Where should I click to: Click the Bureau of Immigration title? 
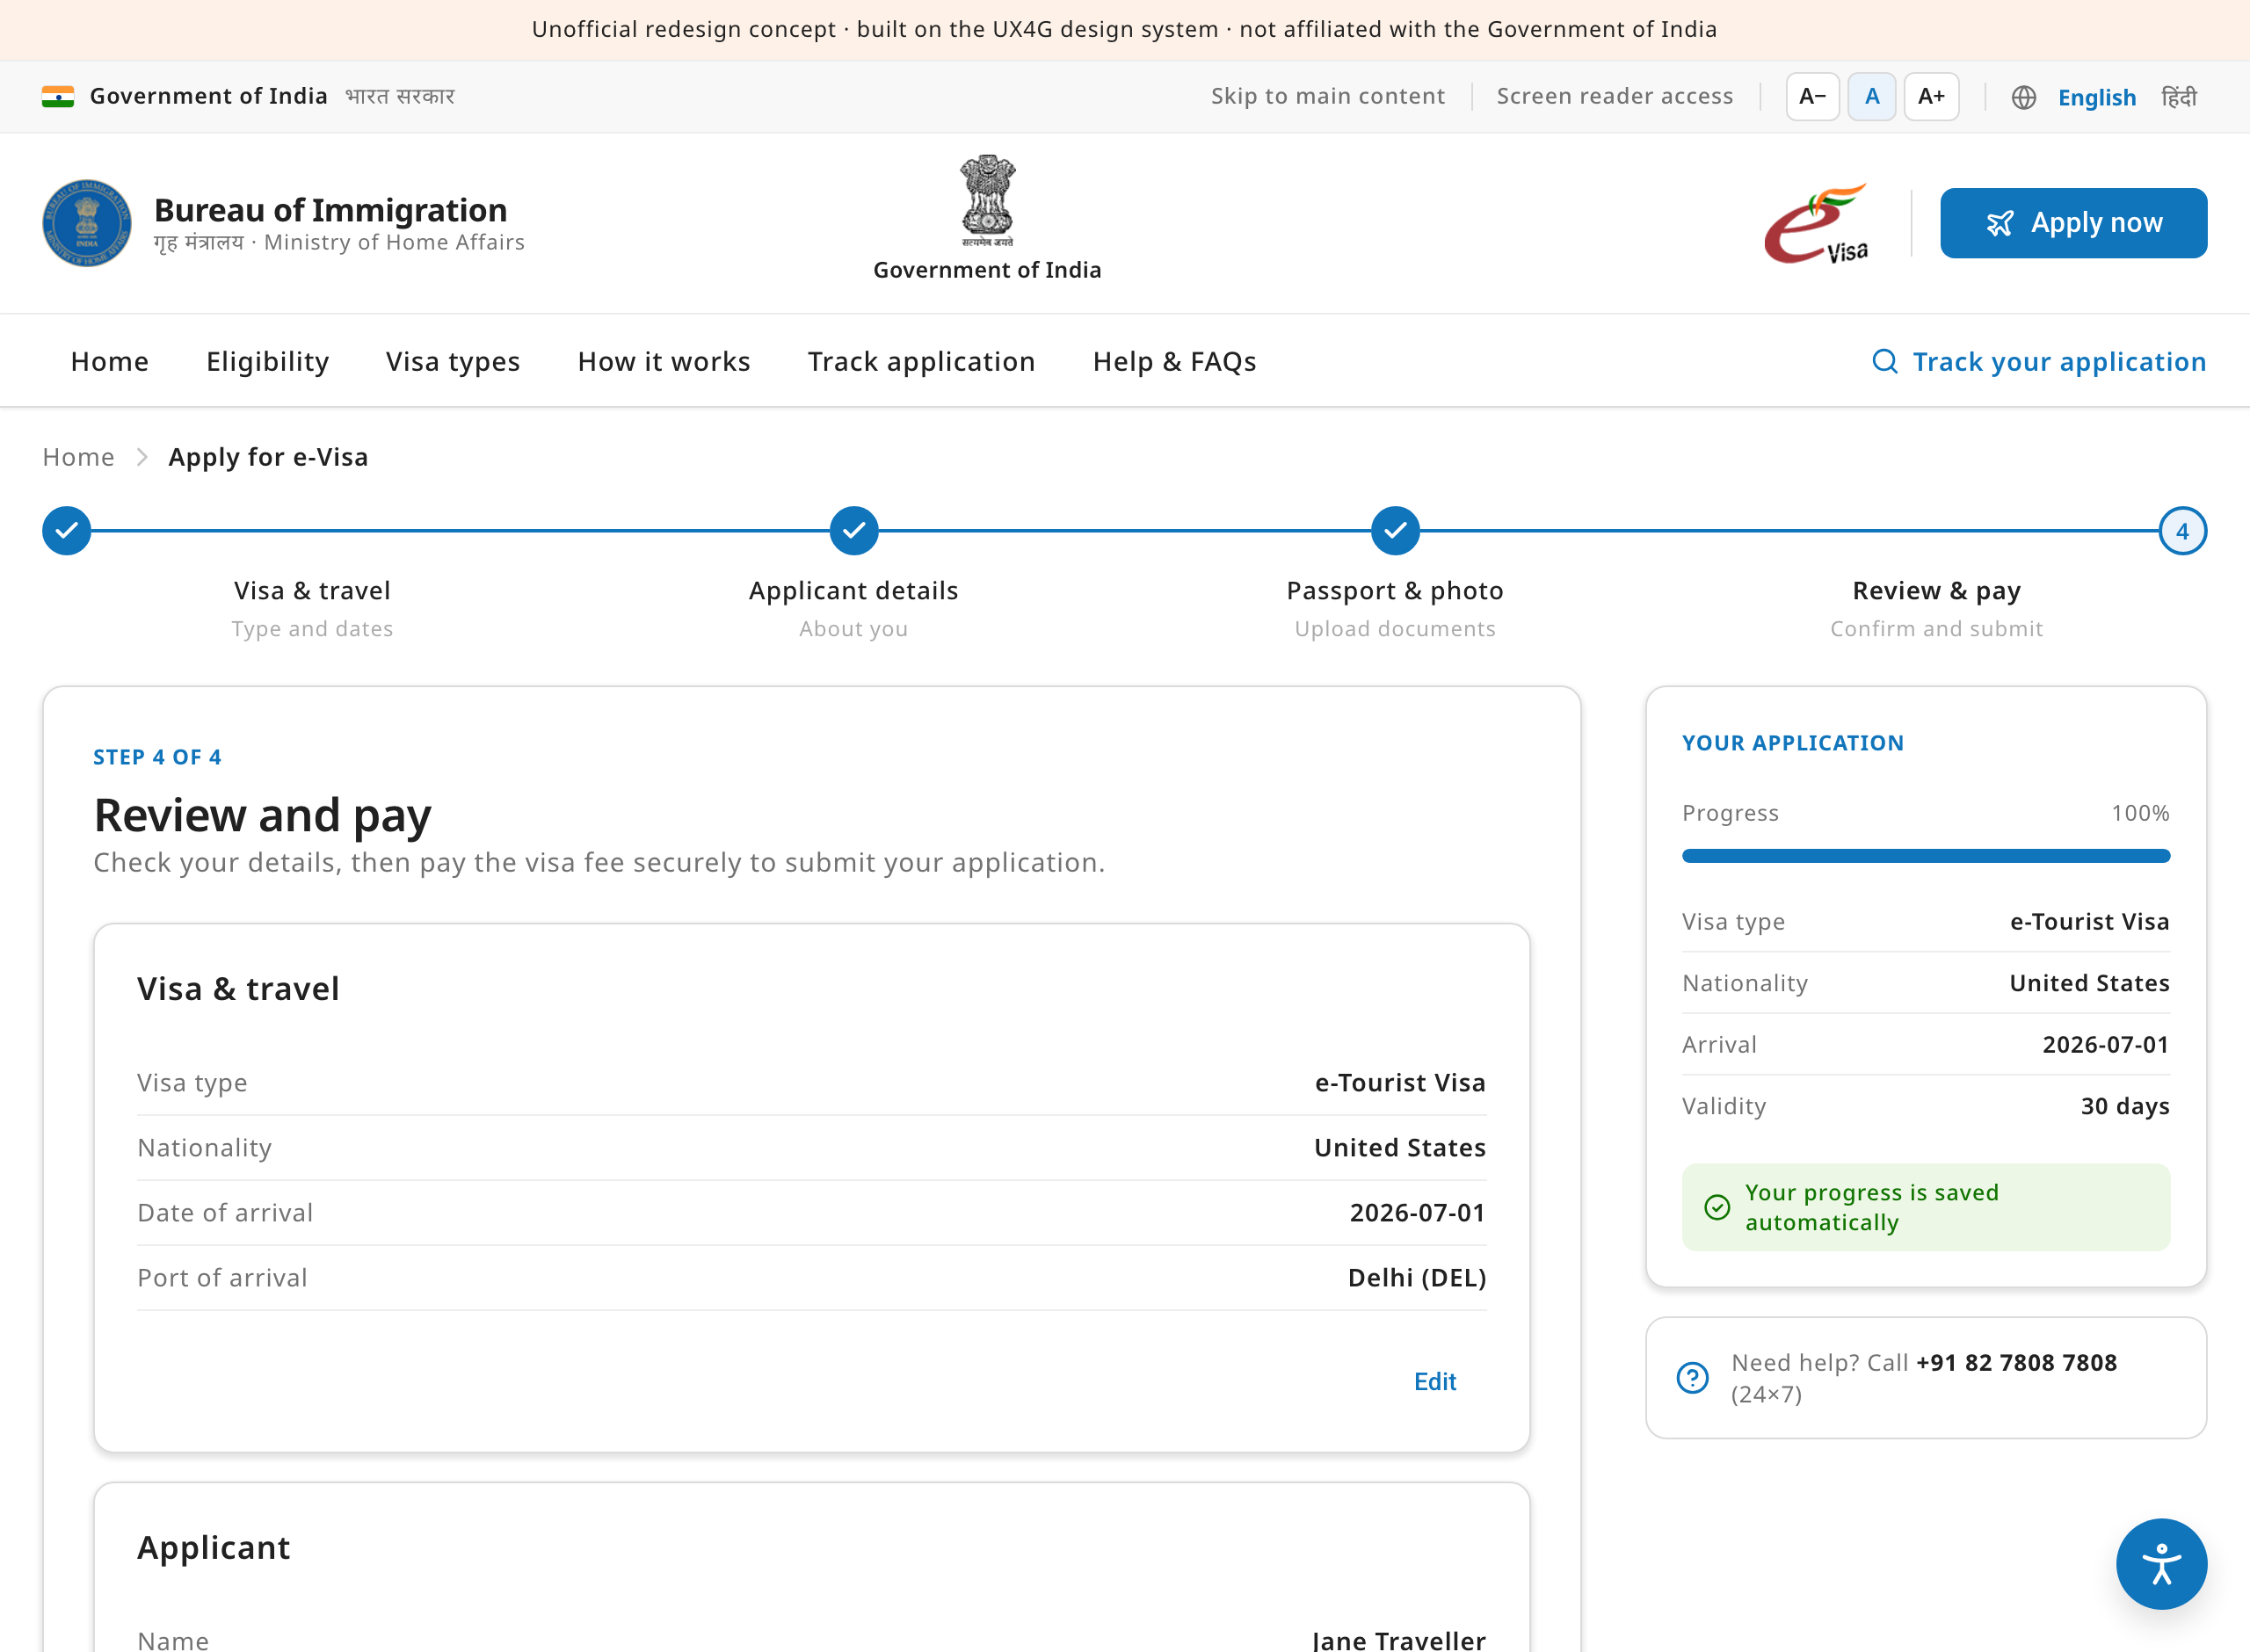[x=330, y=210]
